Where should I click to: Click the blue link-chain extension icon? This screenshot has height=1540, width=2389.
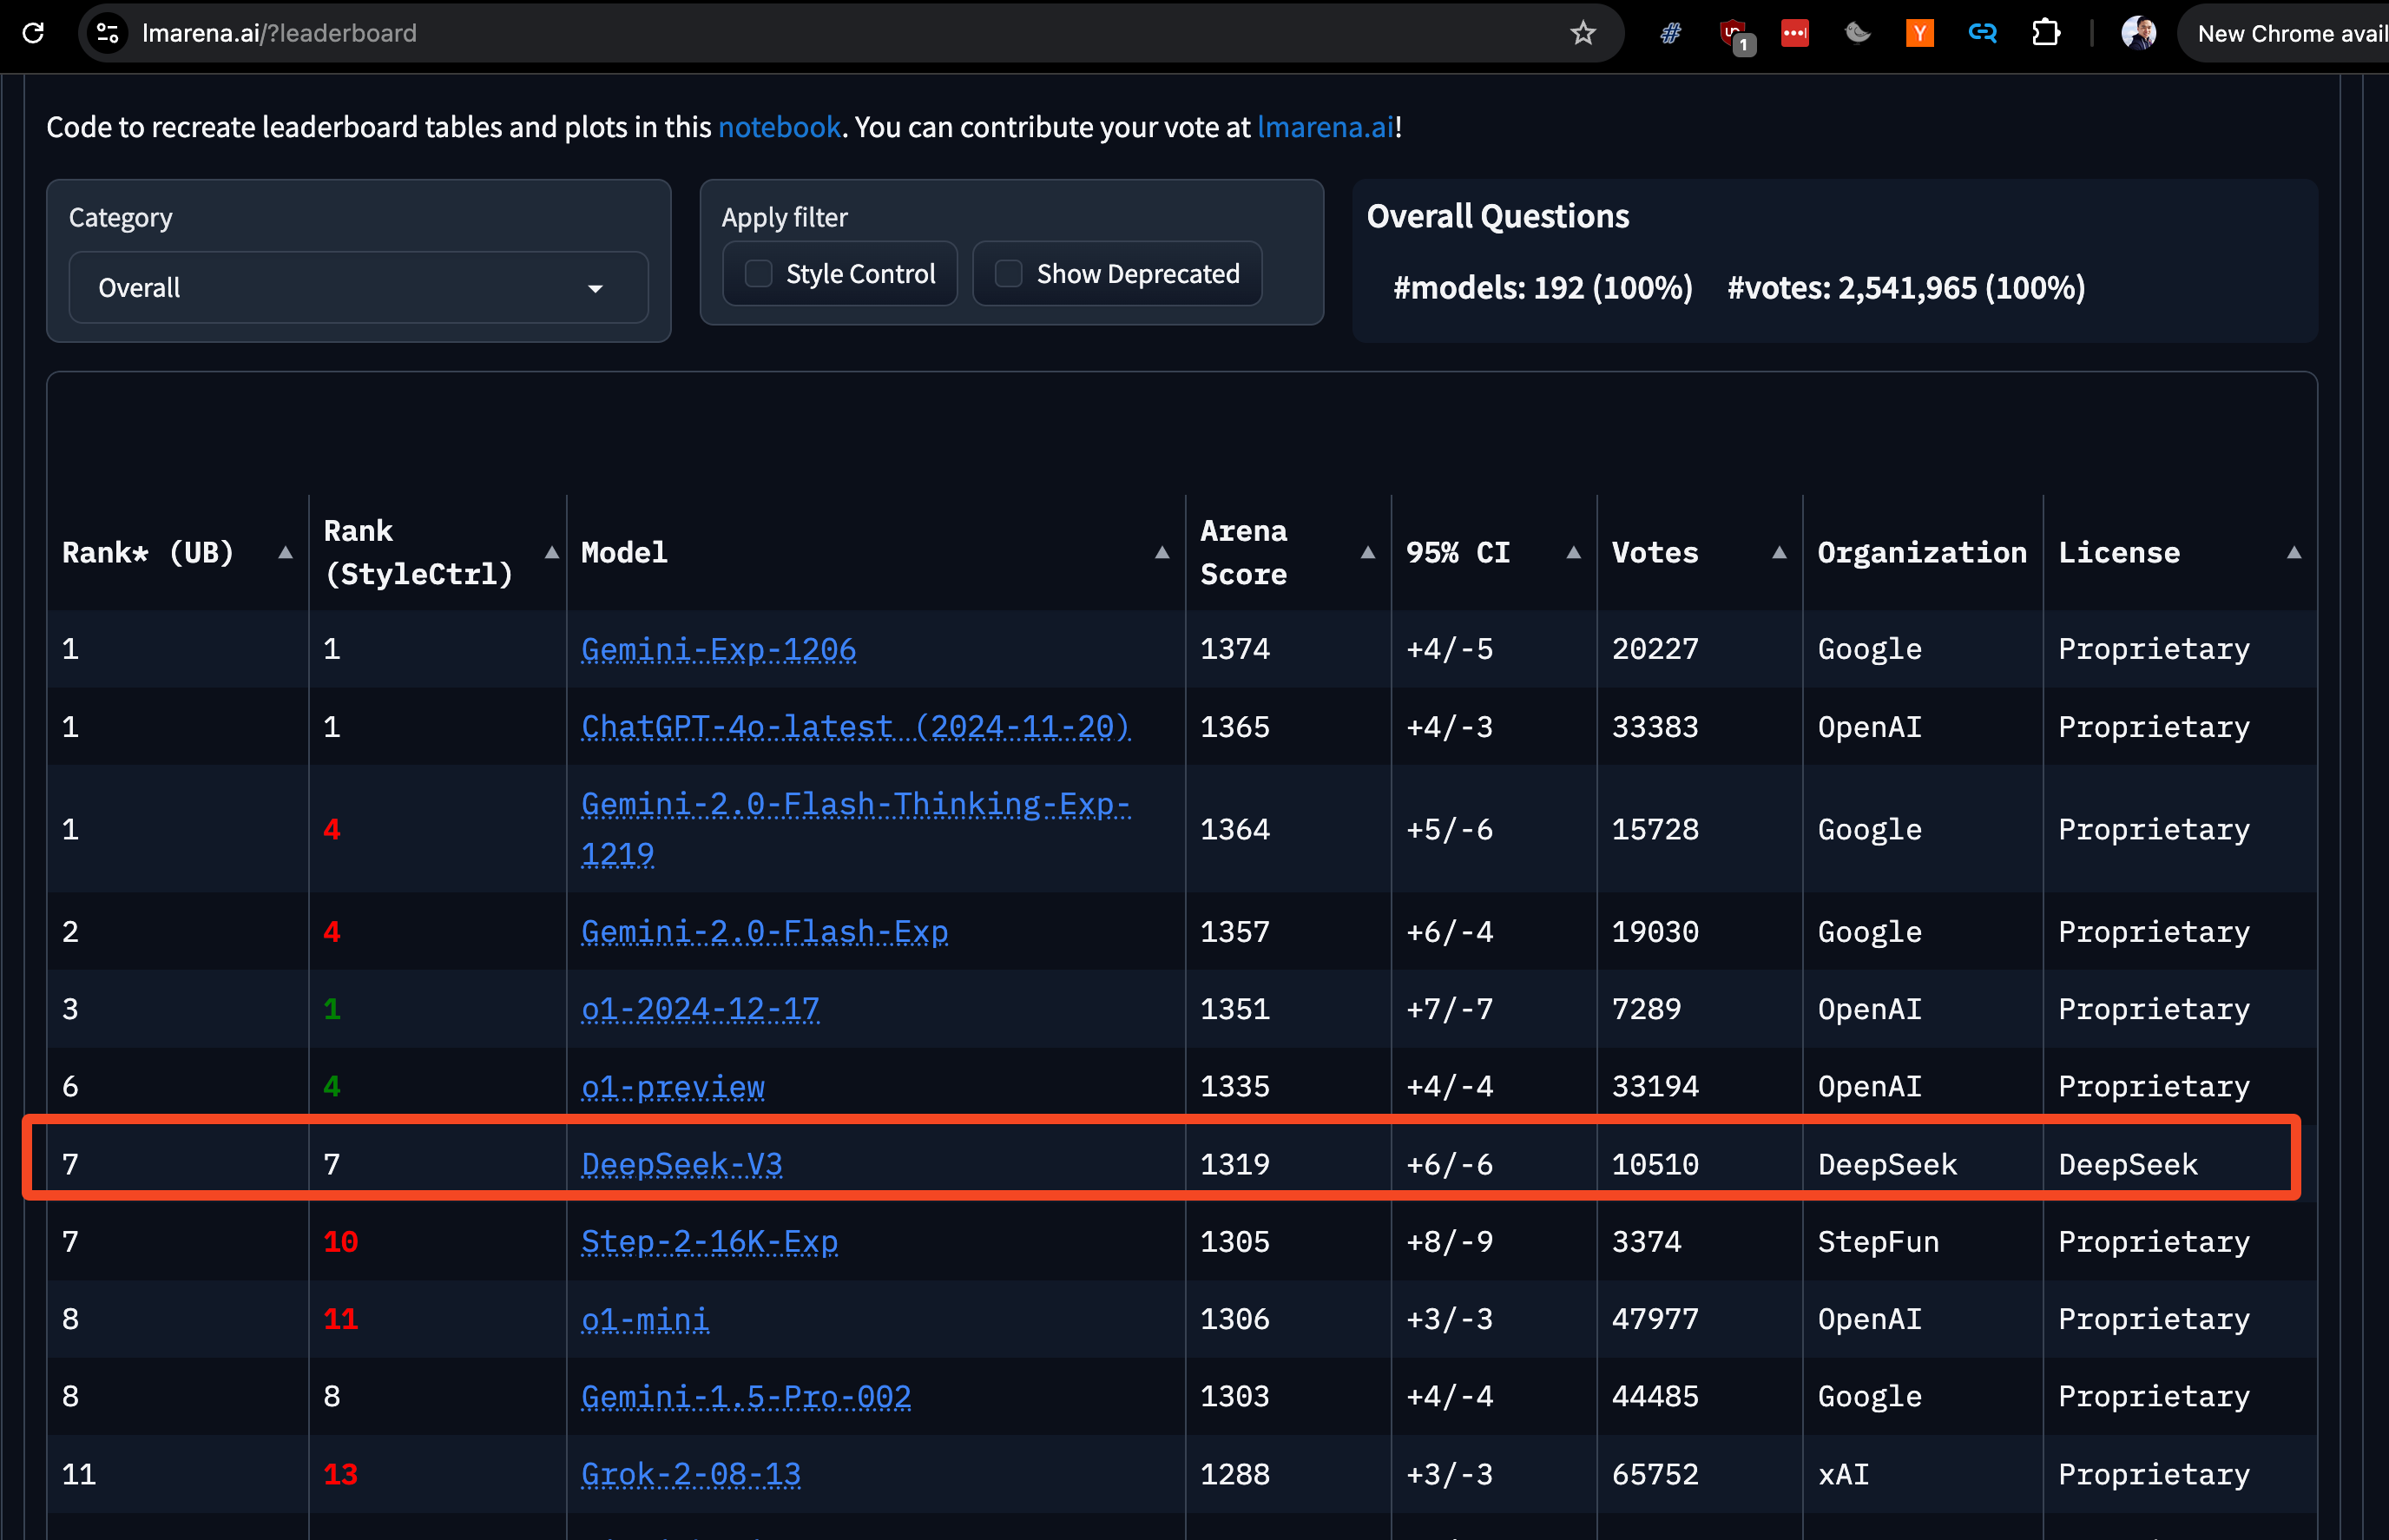(x=1981, y=33)
